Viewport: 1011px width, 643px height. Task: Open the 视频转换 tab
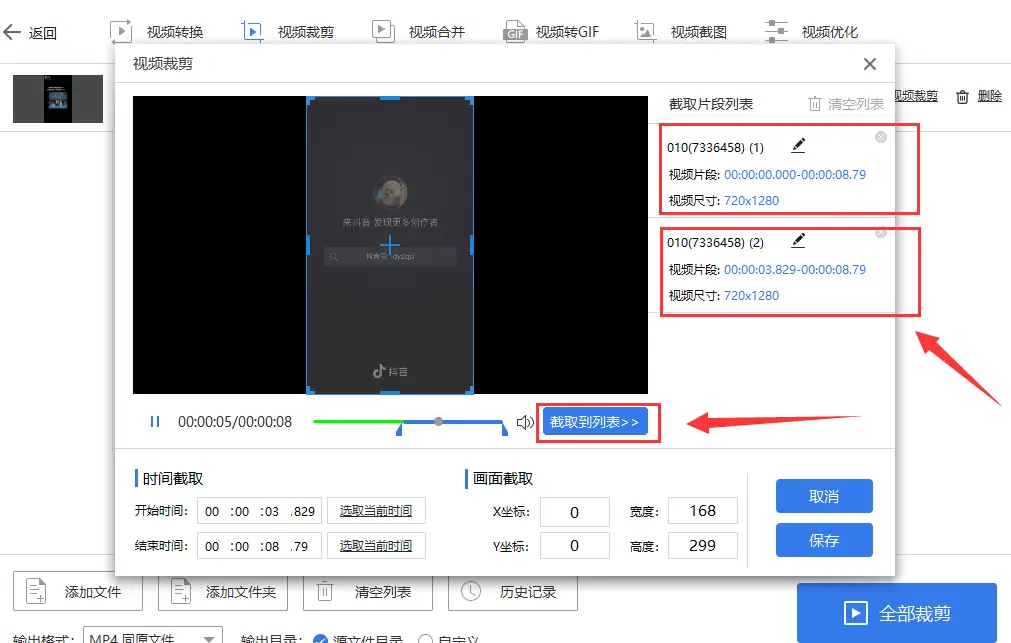(x=157, y=32)
